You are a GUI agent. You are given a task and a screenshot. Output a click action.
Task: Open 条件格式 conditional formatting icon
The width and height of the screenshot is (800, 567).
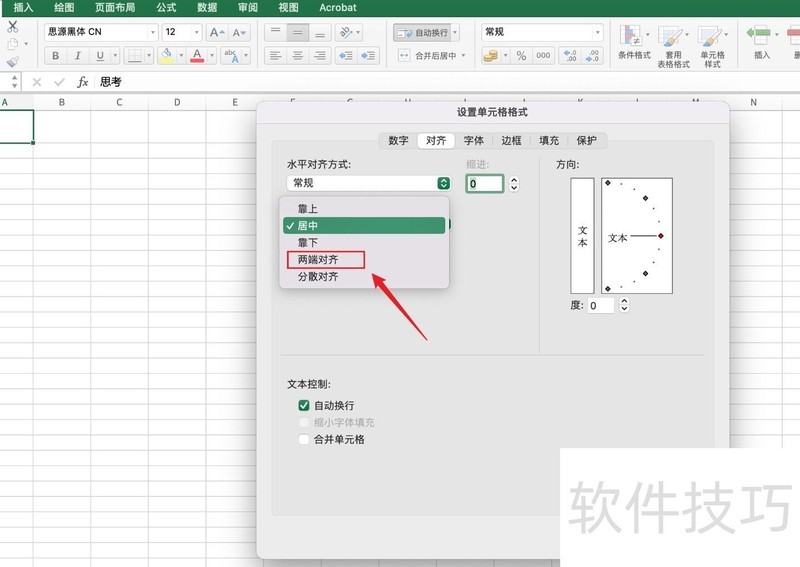[633, 45]
